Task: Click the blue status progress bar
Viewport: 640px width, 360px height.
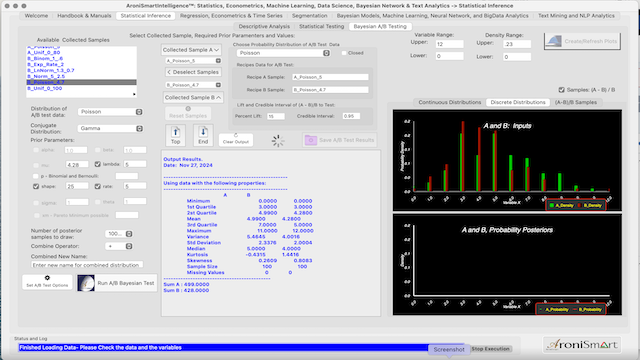Action: (x=242, y=348)
